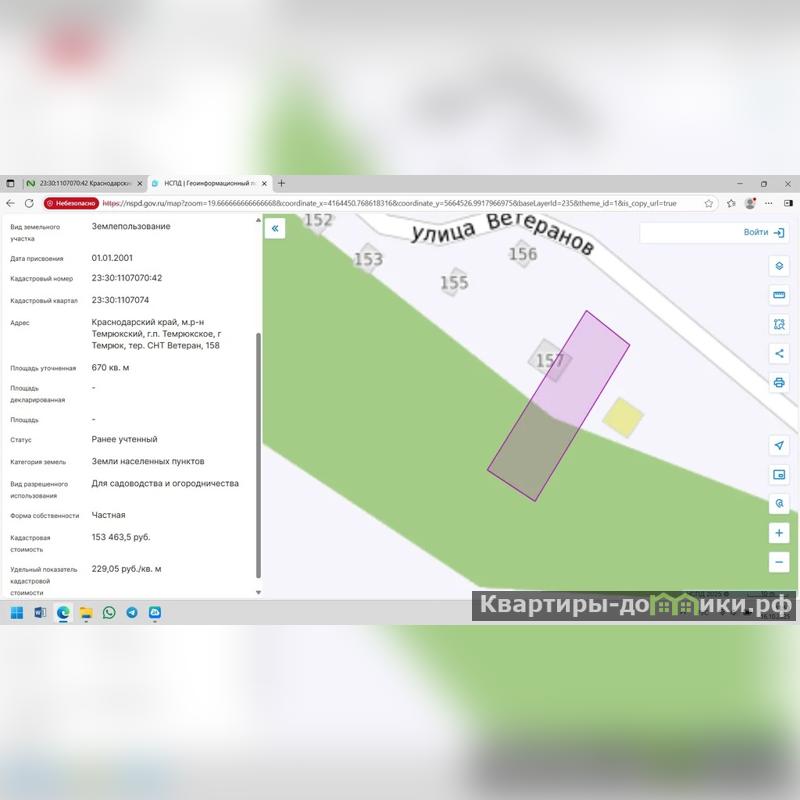
Task: Open the mini-map overview button
Action: tap(779, 474)
